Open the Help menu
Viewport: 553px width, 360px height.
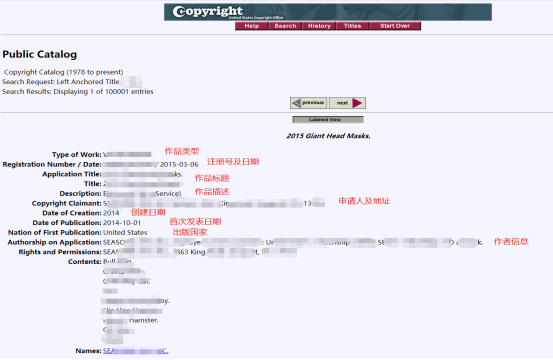(252, 26)
